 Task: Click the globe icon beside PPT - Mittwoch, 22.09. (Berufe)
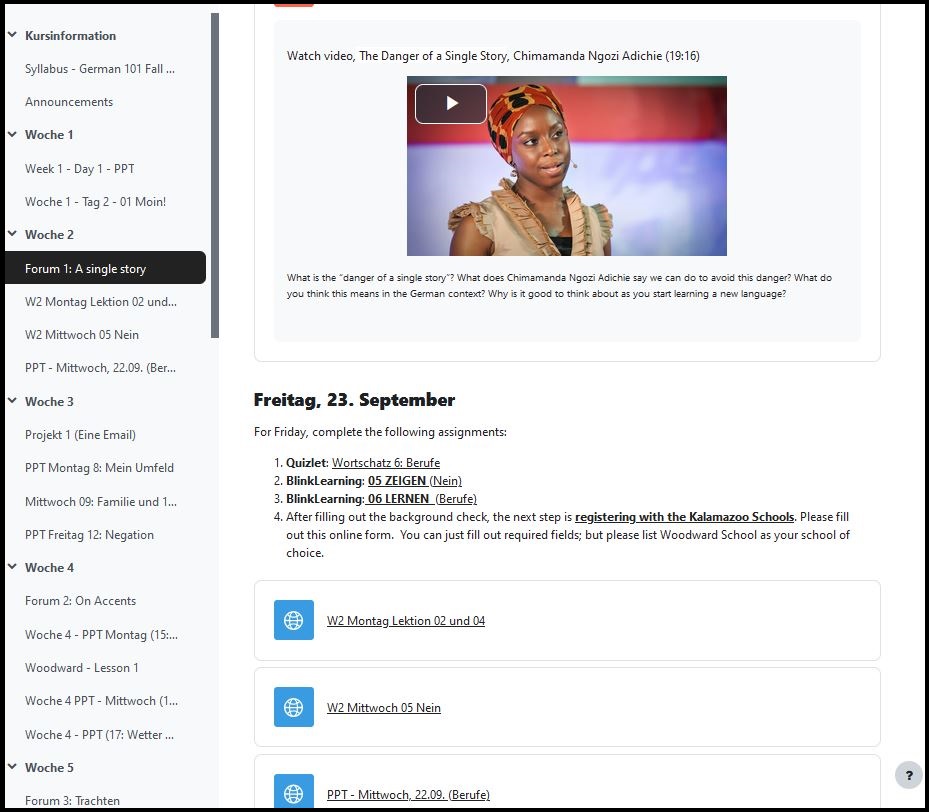[294, 792]
